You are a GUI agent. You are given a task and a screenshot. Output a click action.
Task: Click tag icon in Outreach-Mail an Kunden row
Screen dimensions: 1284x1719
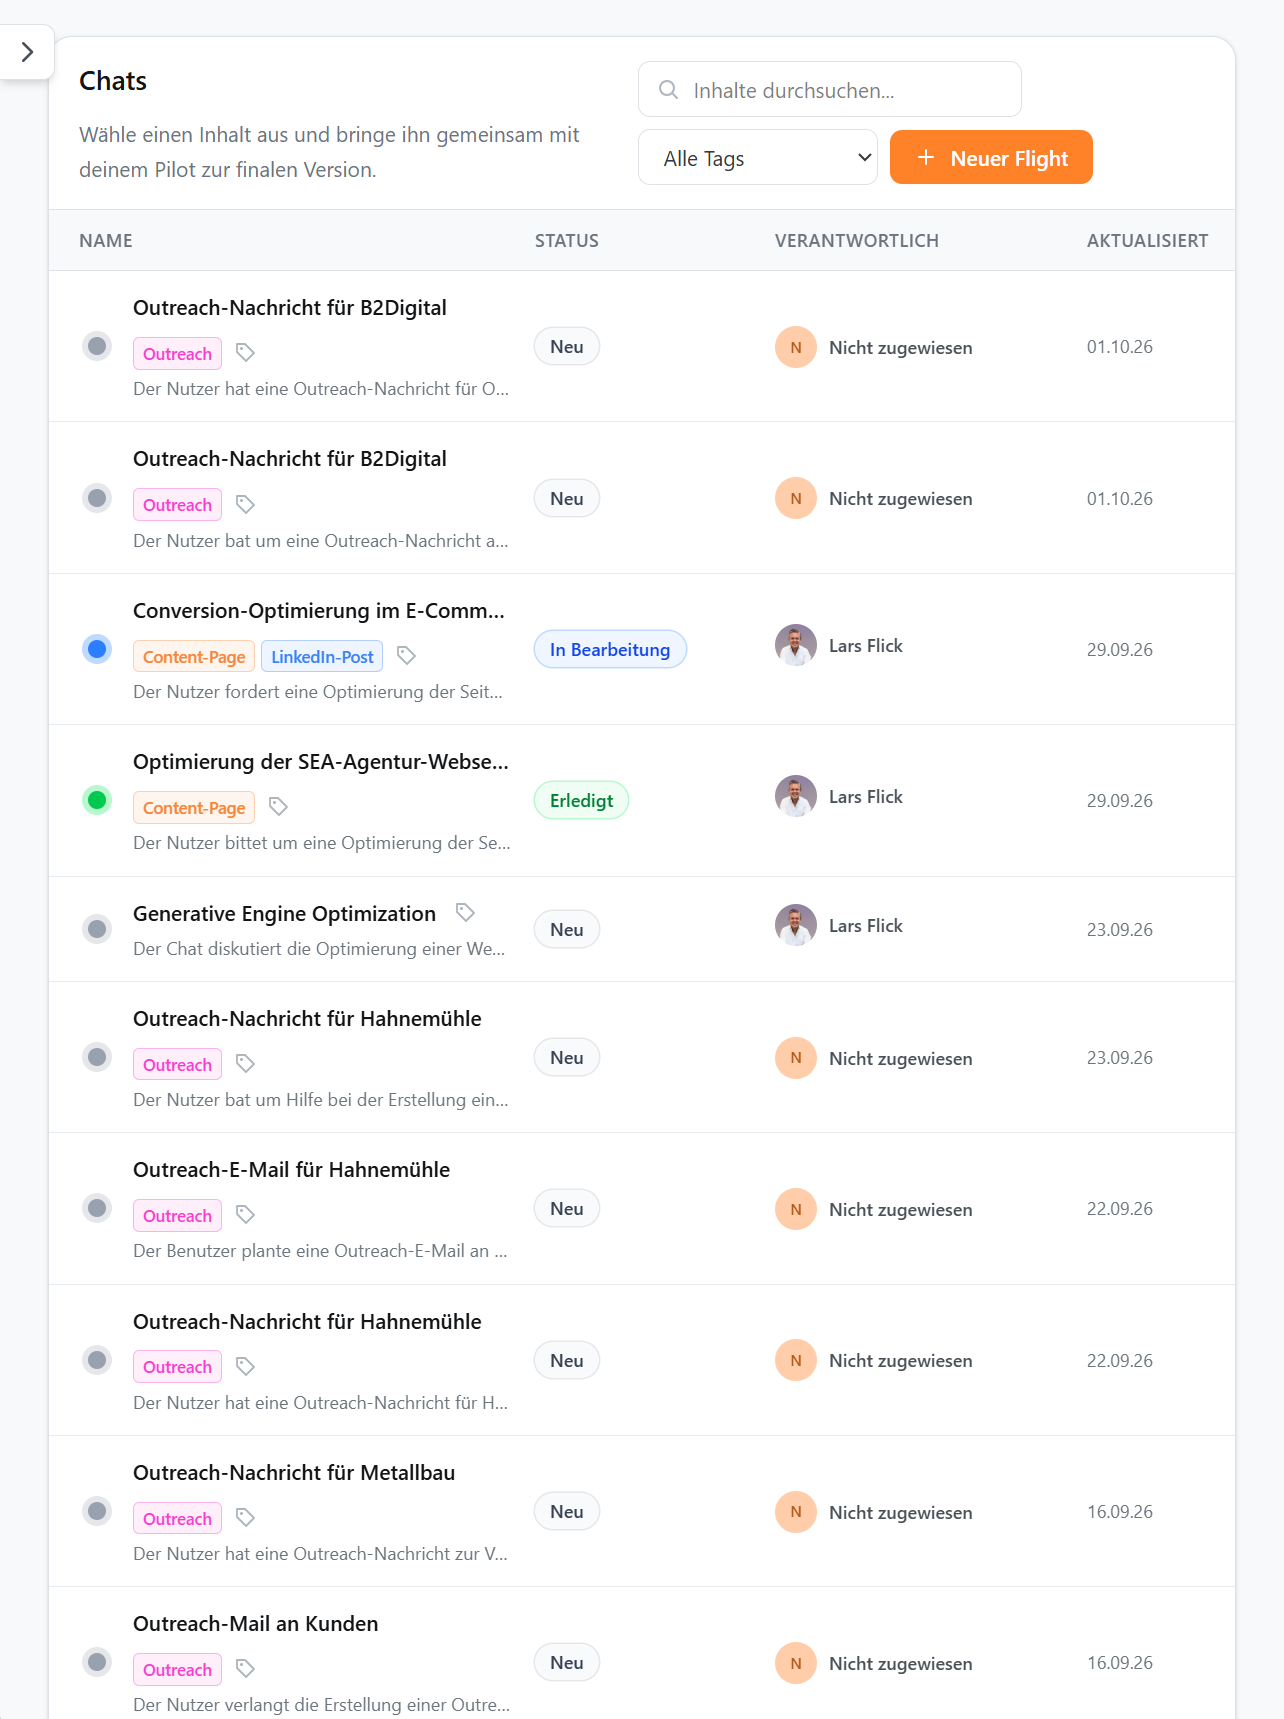coord(245,1669)
